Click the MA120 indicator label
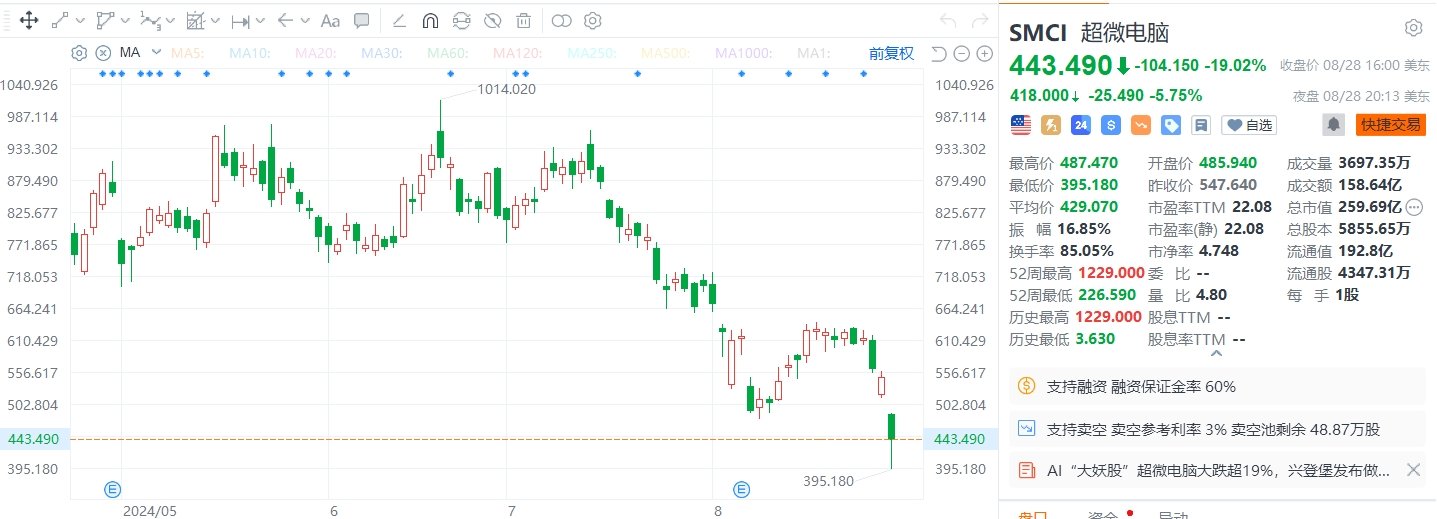Screen dimensions: 1437x519 tap(517, 53)
